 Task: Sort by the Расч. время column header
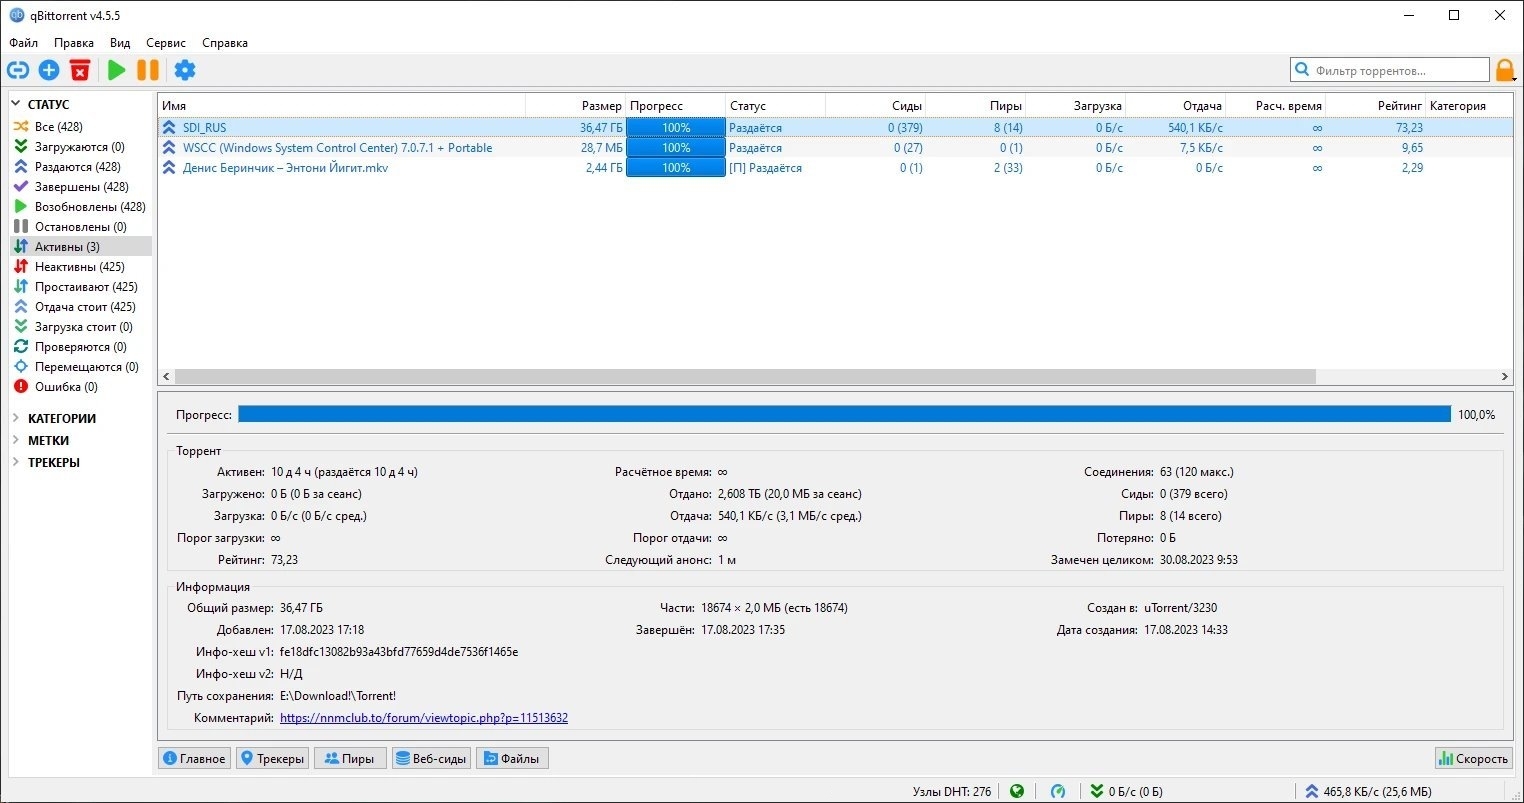pyautogui.click(x=1275, y=106)
